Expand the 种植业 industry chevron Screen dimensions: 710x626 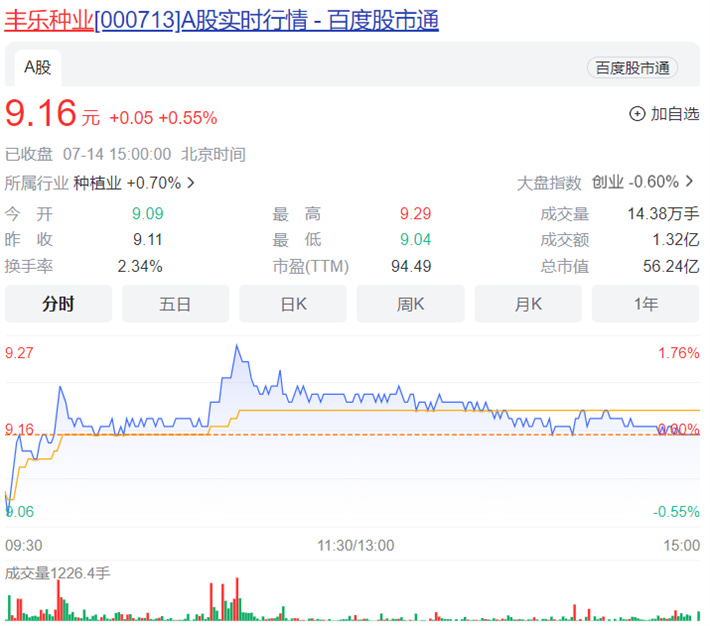pyautogui.click(x=191, y=183)
